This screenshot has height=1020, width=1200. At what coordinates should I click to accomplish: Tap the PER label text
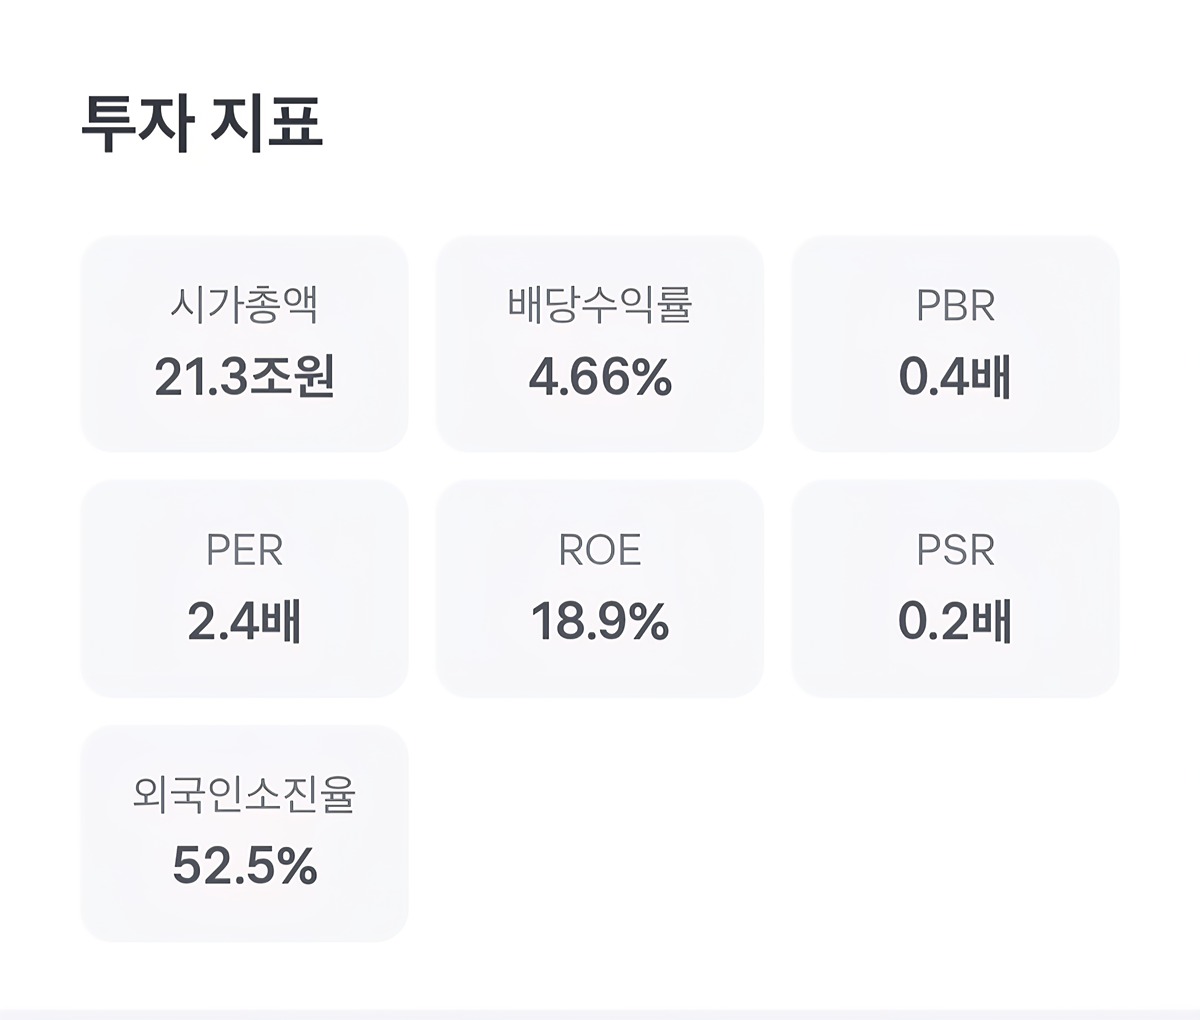[244, 550]
